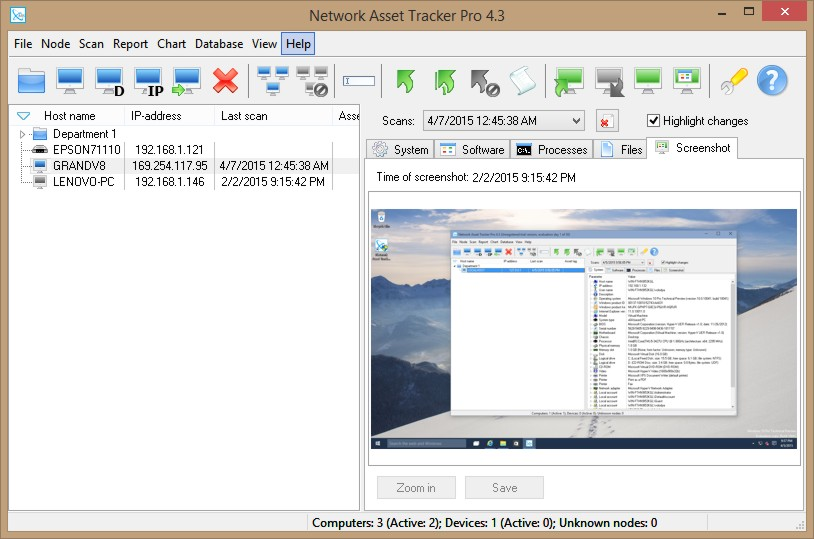Click the green screen with arrow icon
Image resolution: width=814 pixels, height=539 pixels.
(568, 82)
